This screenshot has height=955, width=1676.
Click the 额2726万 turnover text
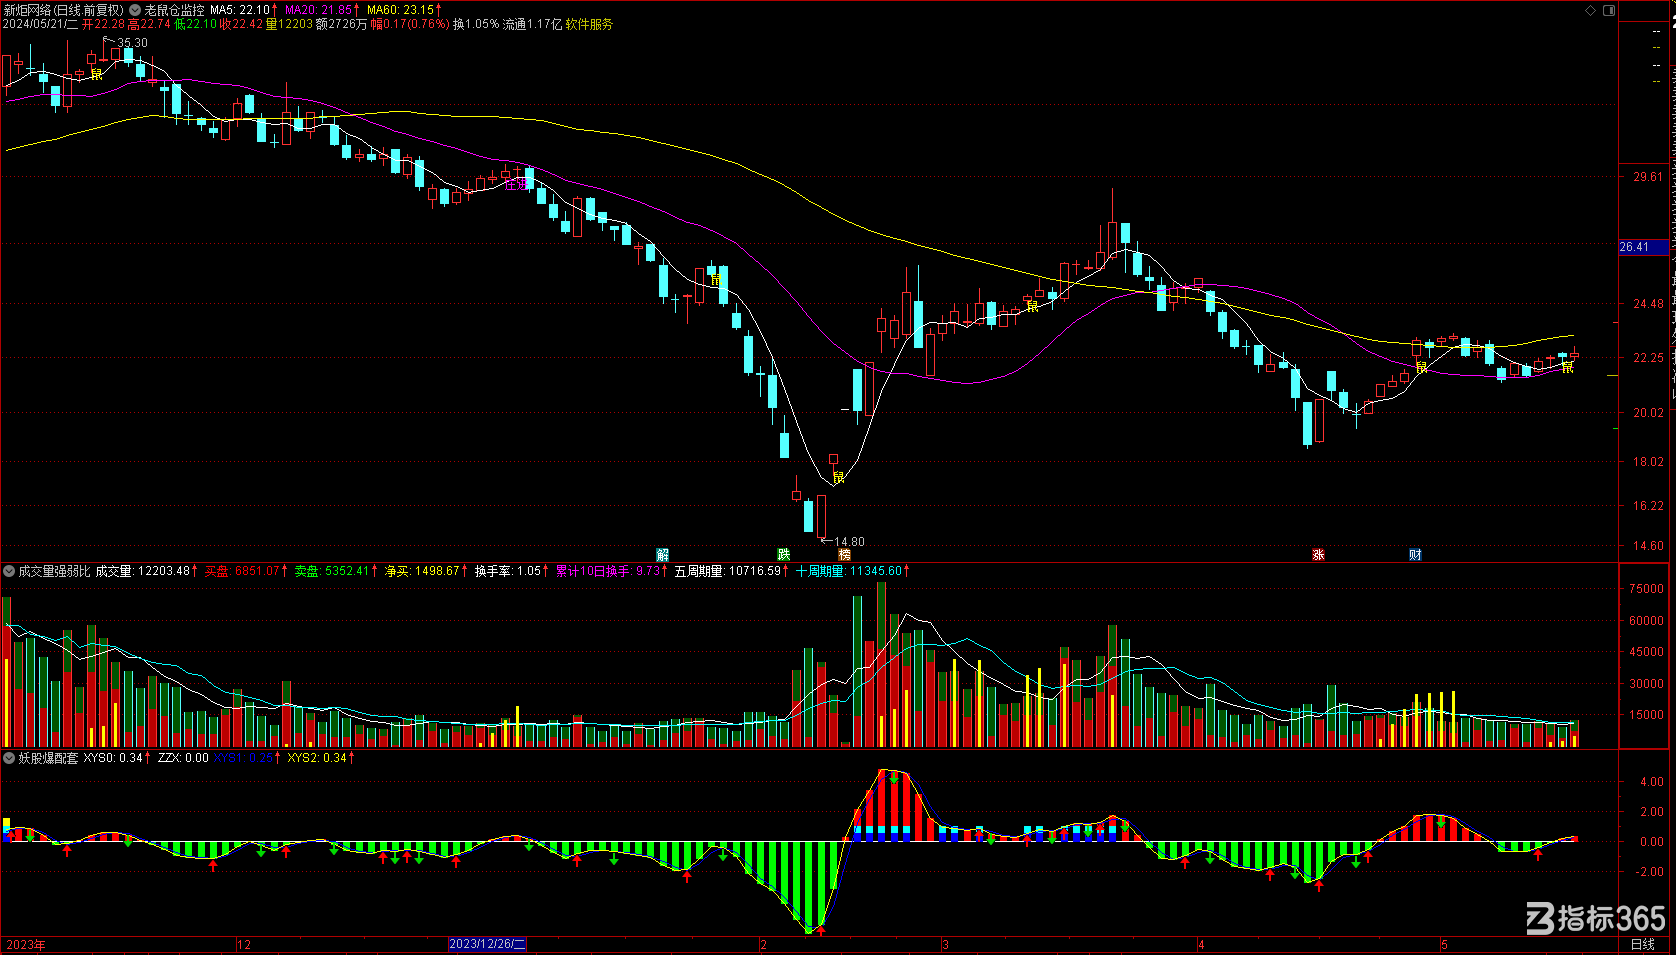(342, 24)
